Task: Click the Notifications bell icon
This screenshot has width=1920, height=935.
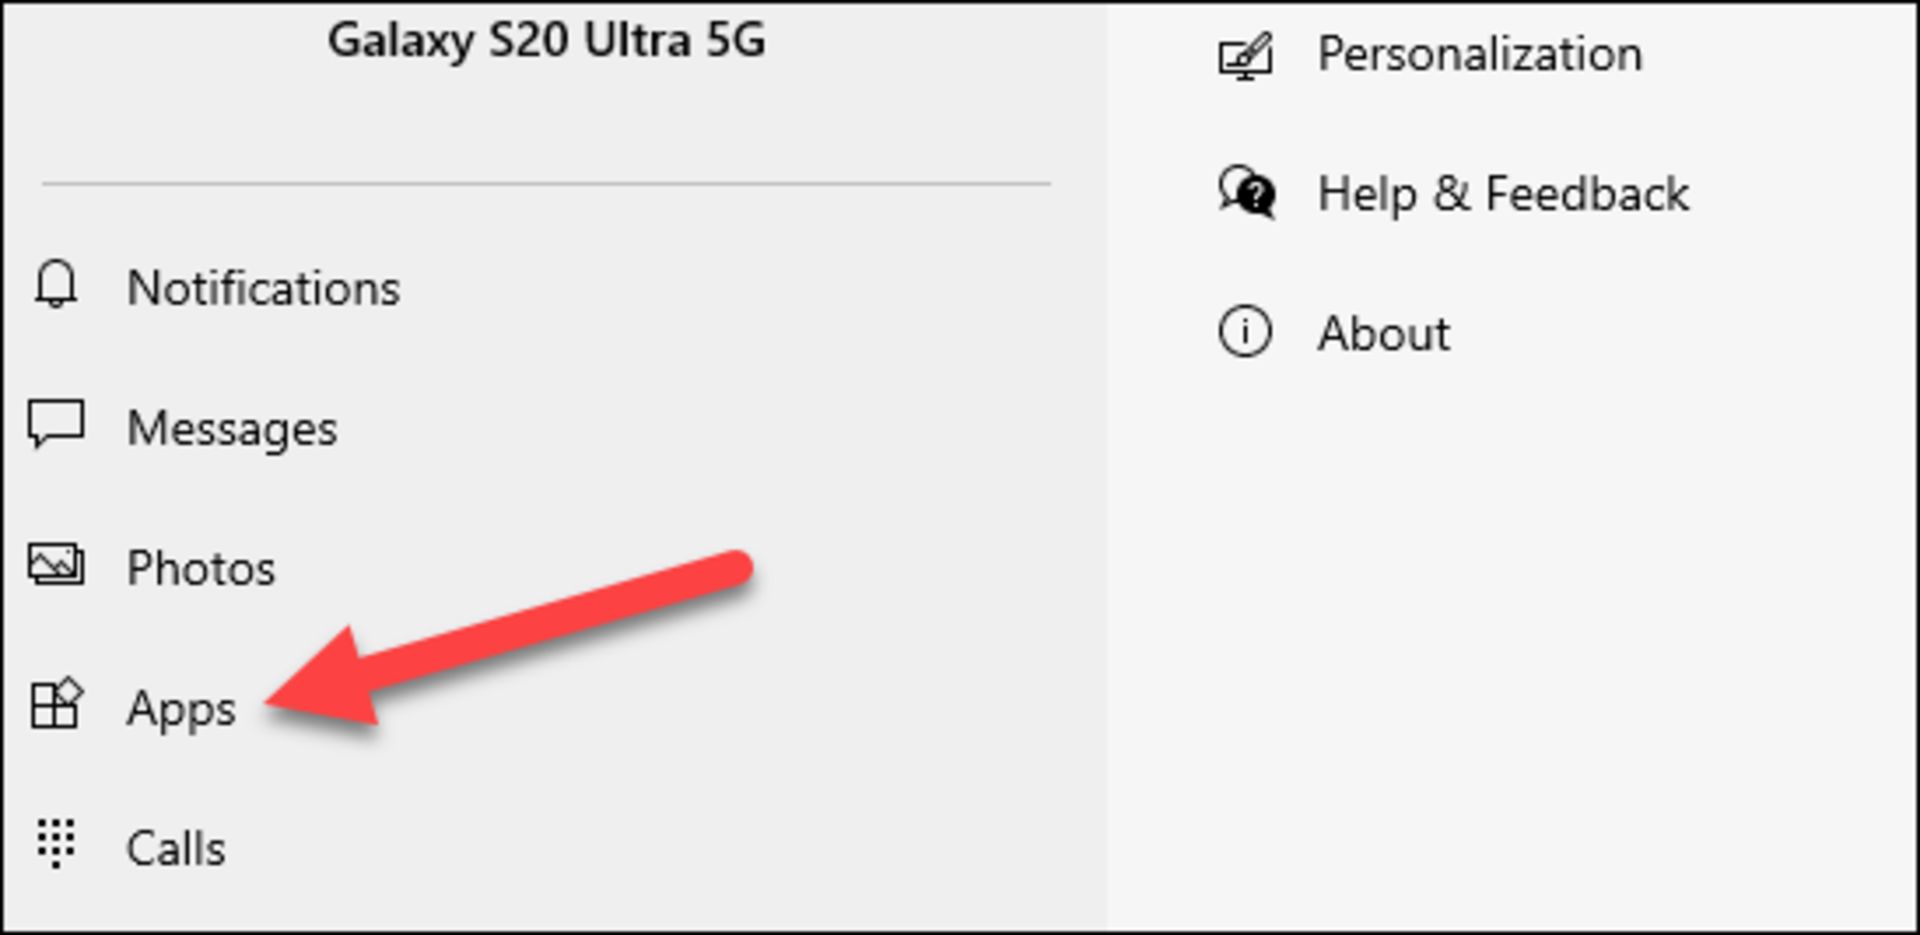Action: (56, 286)
